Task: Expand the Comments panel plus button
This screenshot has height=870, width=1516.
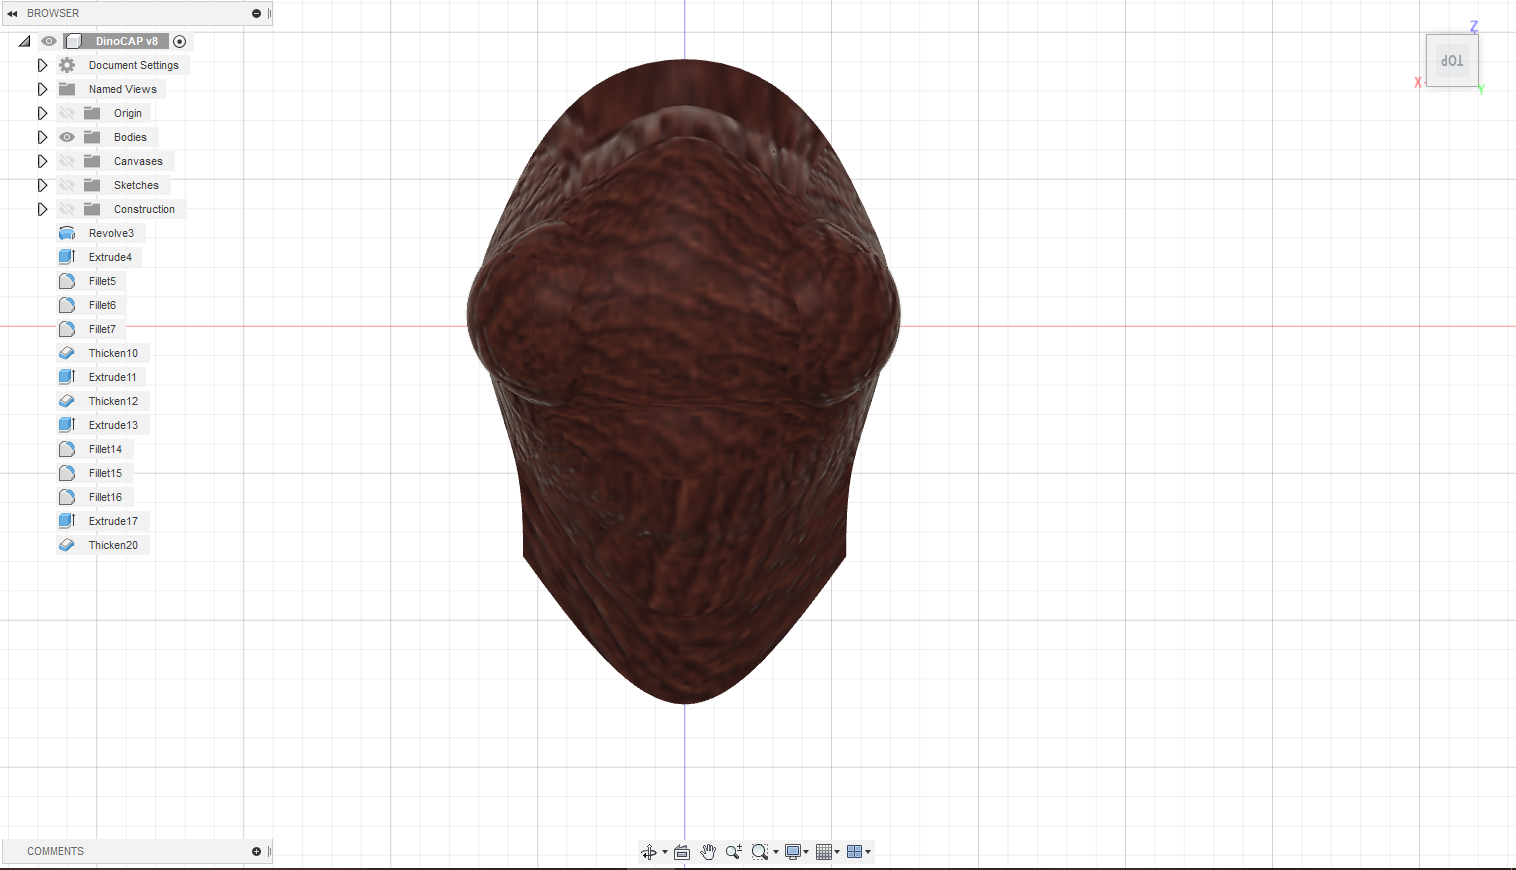Action: (x=256, y=852)
